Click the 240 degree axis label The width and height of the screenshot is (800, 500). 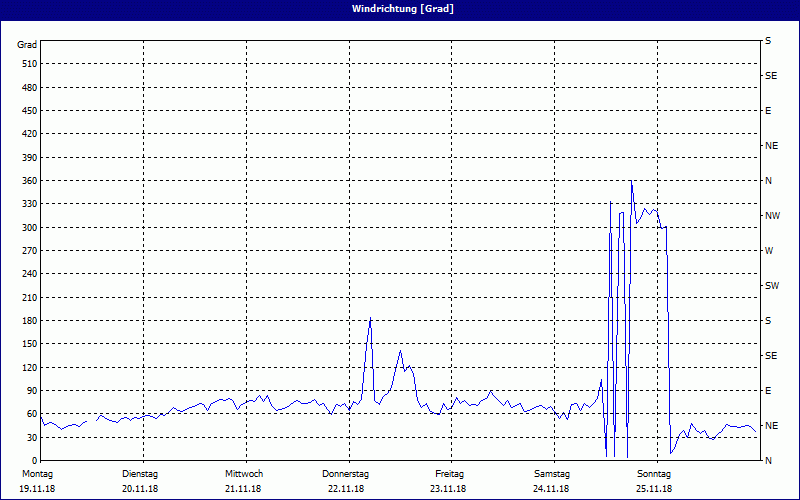coord(30,274)
